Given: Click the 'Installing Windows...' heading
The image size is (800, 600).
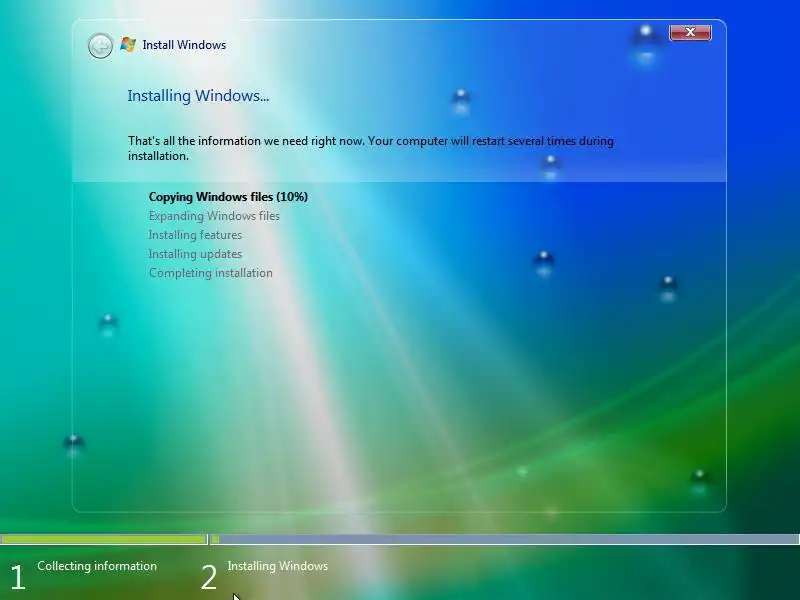Looking at the screenshot, I should (x=198, y=95).
